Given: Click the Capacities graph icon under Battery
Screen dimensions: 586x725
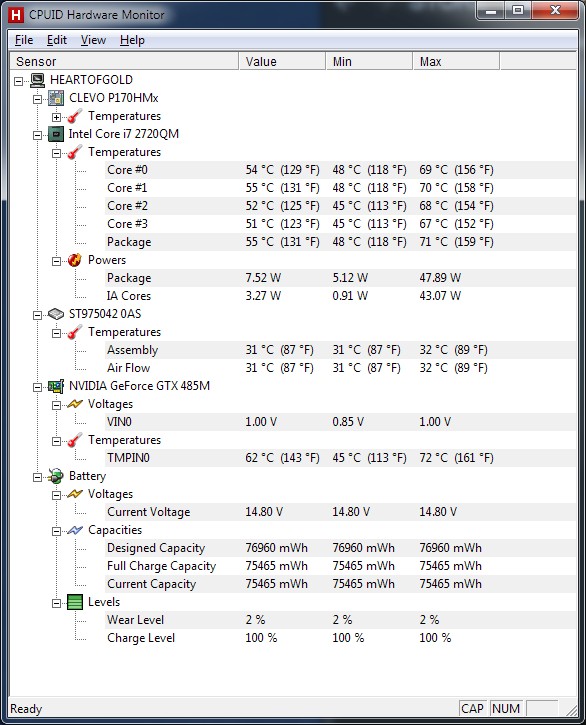Looking at the screenshot, I should coord(75,530).
